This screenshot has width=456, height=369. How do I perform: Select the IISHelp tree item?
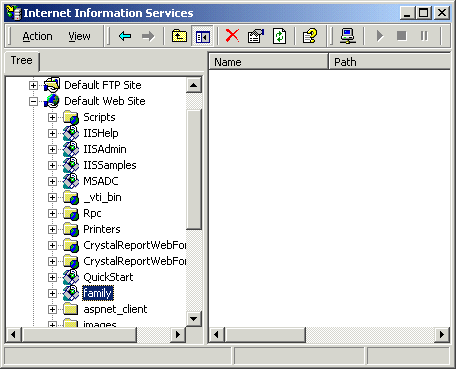(101, 133)
